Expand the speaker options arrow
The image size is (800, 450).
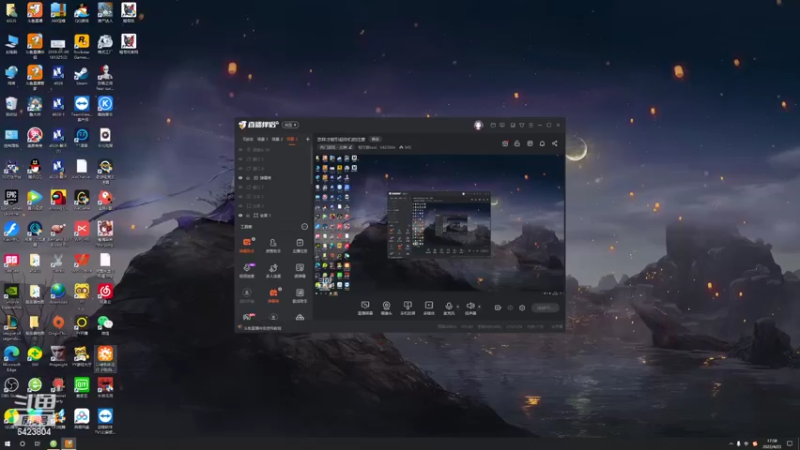pos(479,307)
